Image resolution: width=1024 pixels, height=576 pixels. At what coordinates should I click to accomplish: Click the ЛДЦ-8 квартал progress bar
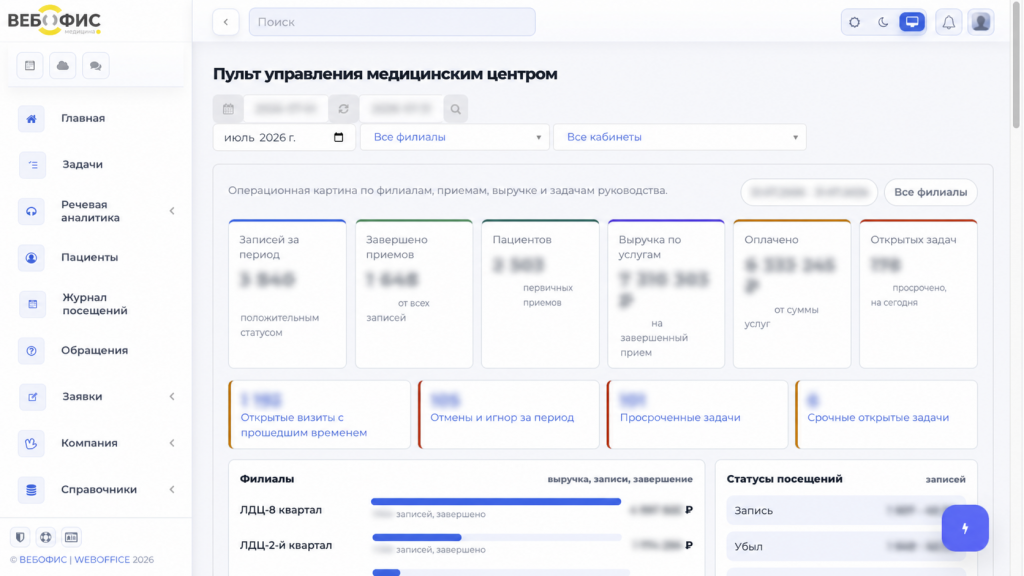click(496, 502)
